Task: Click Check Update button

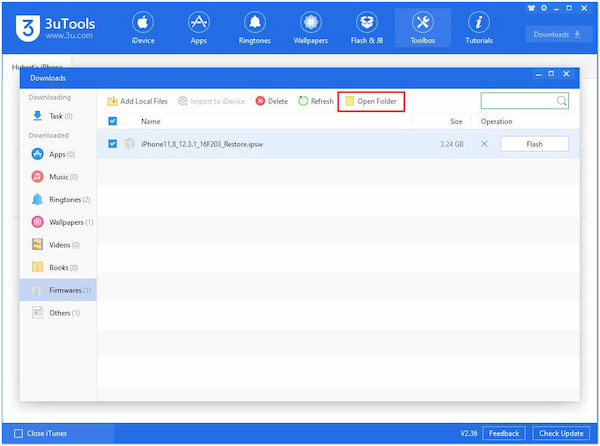Action: 561,433
